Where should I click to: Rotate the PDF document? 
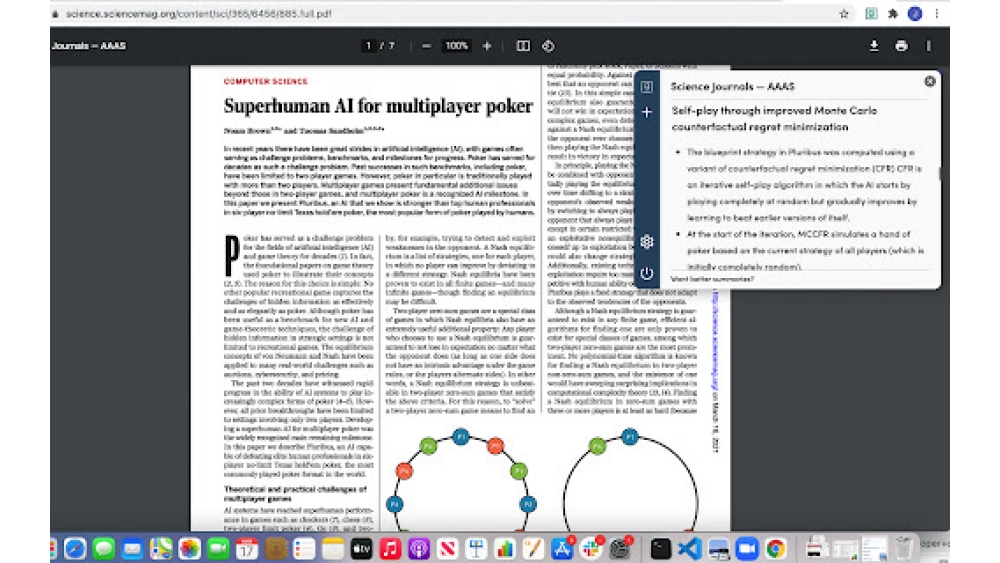(x=548, y=46)
